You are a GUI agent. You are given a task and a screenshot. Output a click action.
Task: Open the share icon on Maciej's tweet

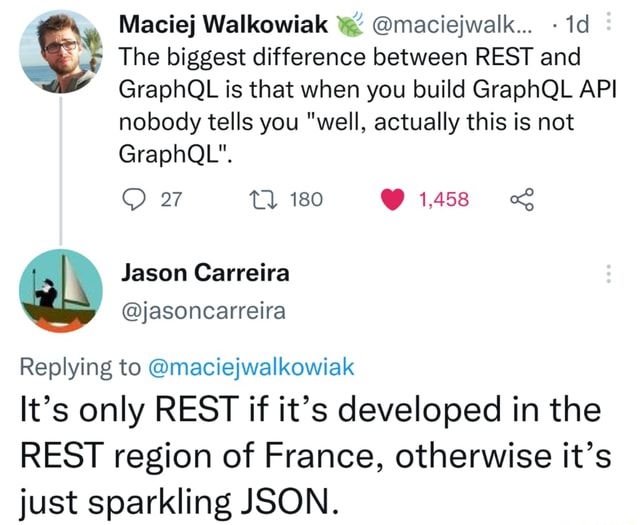pyautogui.click(x=522, y=200)
